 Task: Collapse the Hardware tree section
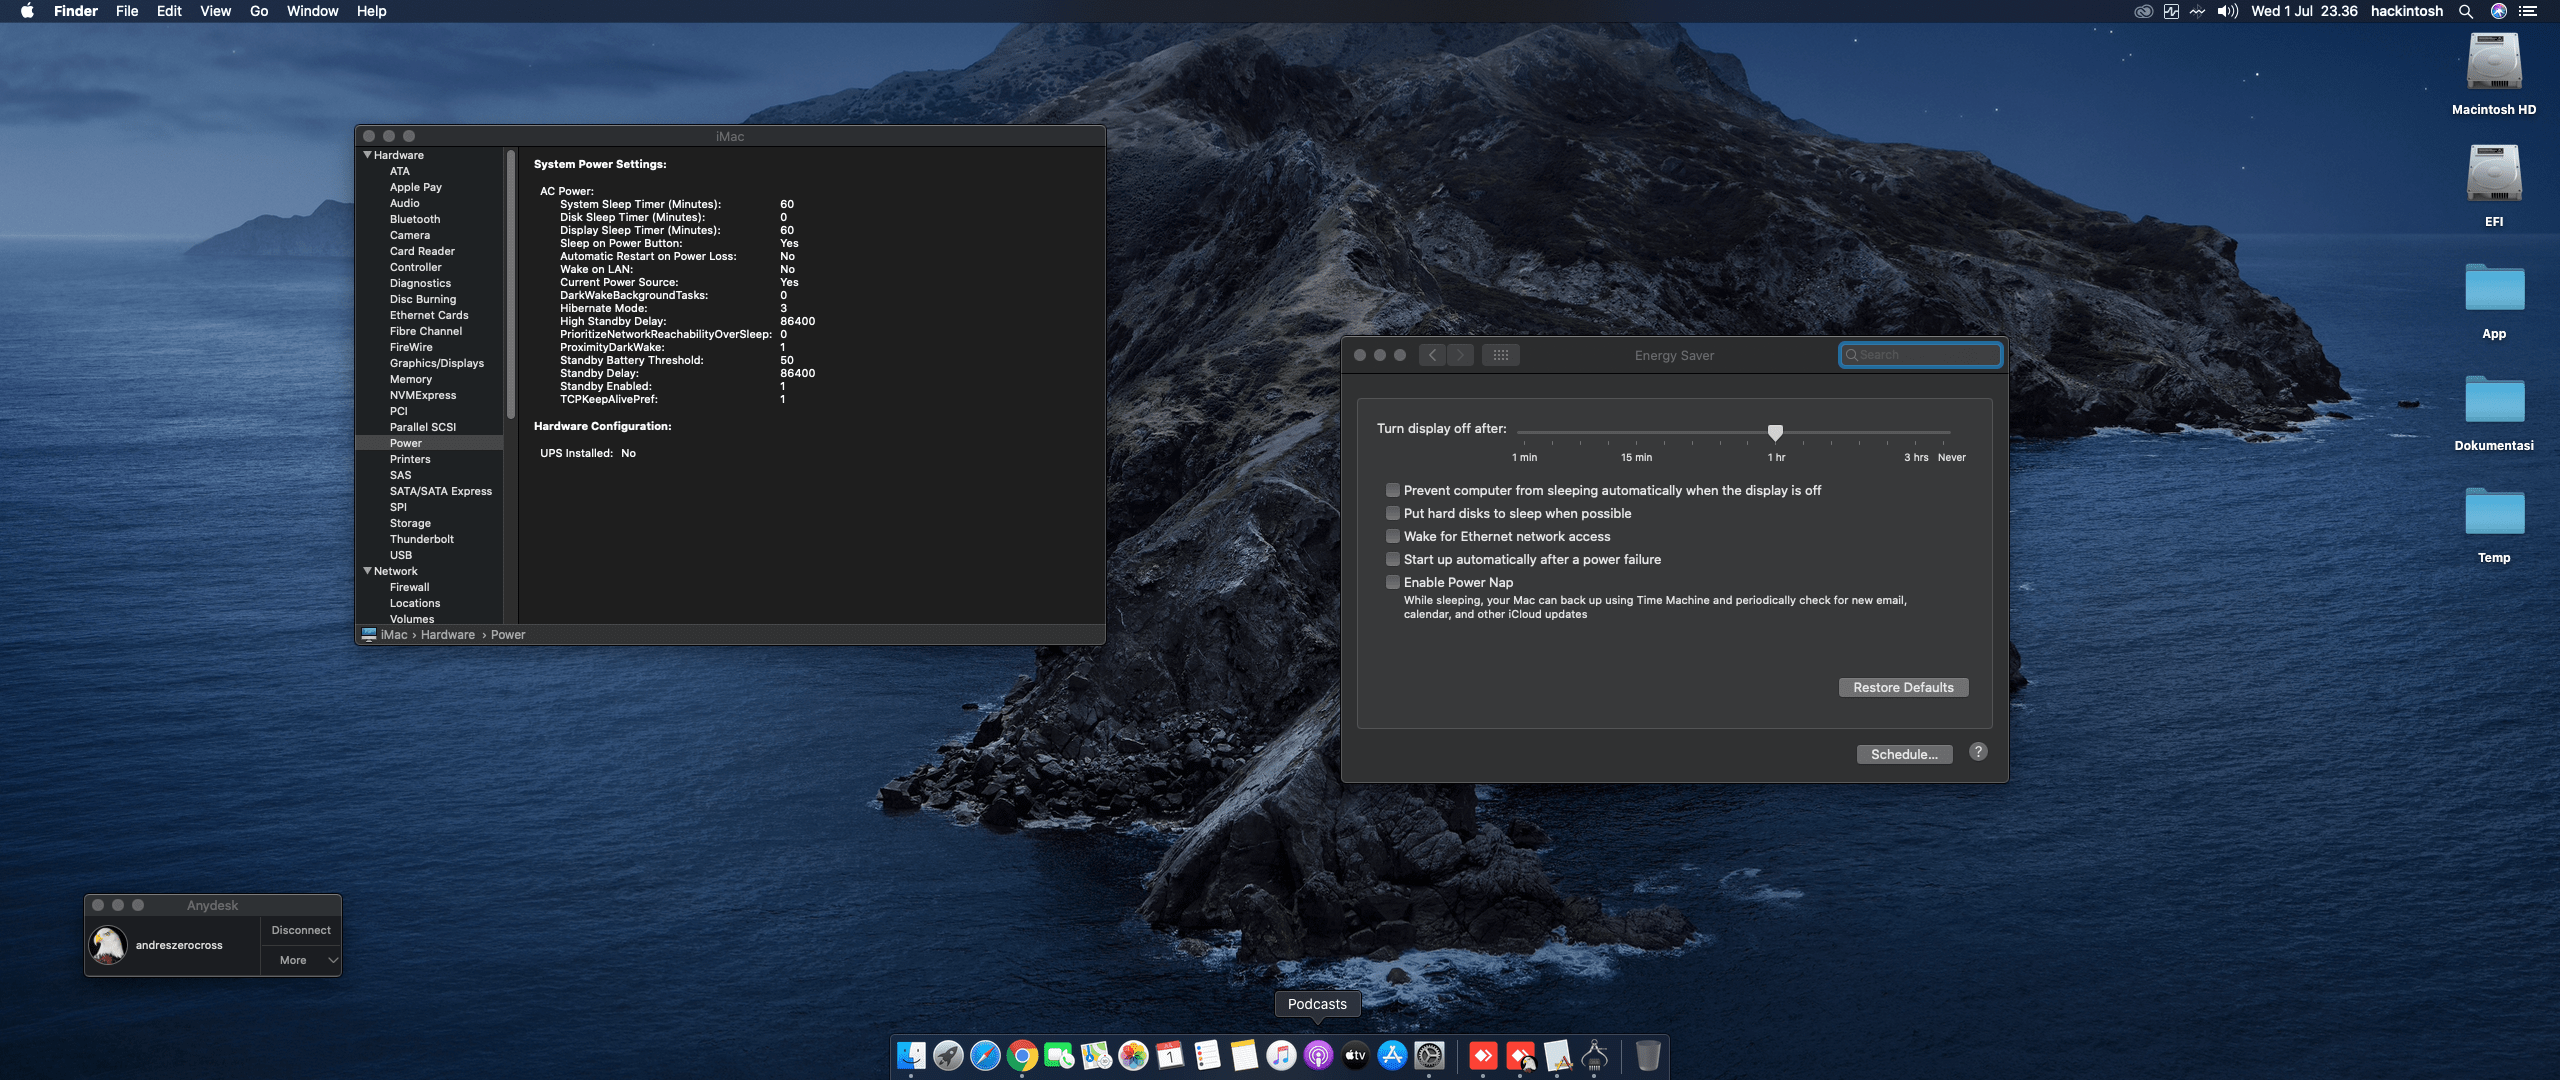367,155
